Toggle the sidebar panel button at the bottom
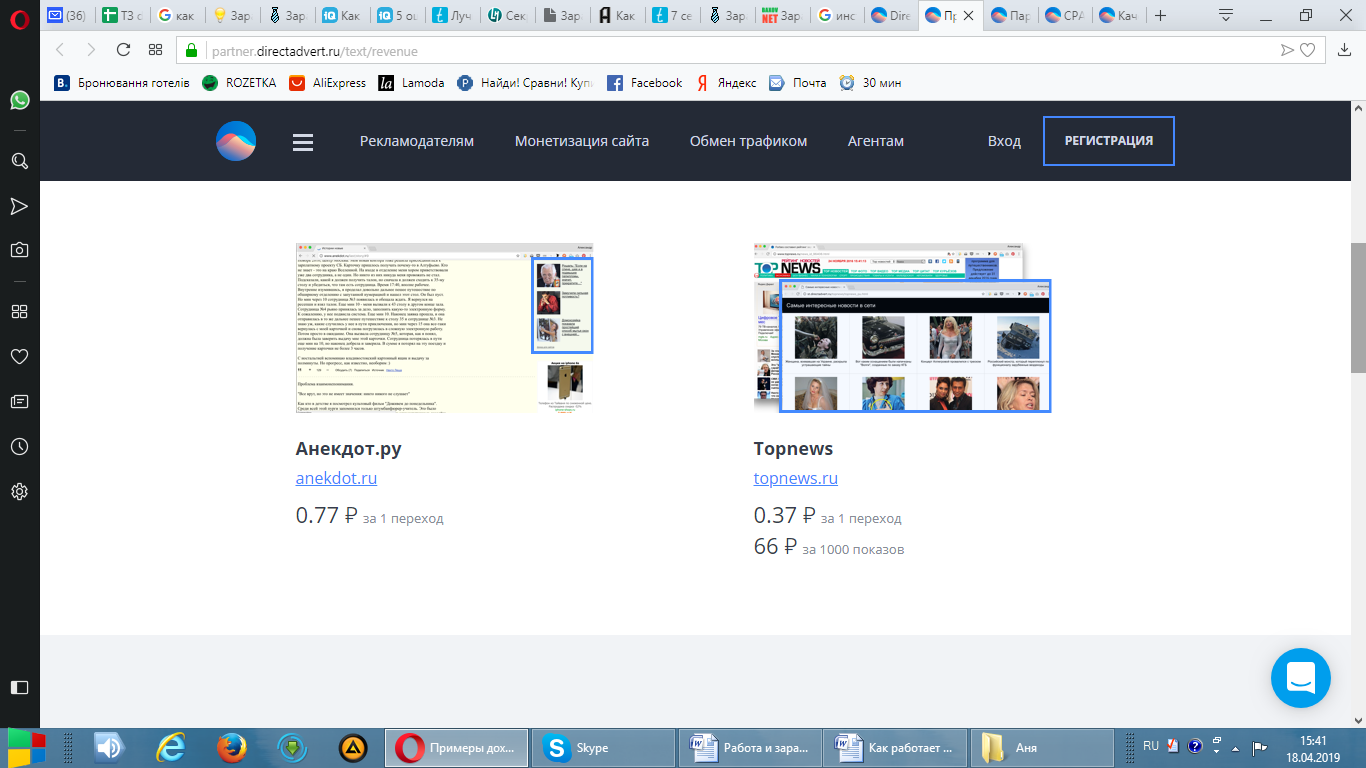Viewport: 1366px width, 768px height. (19, 687)
